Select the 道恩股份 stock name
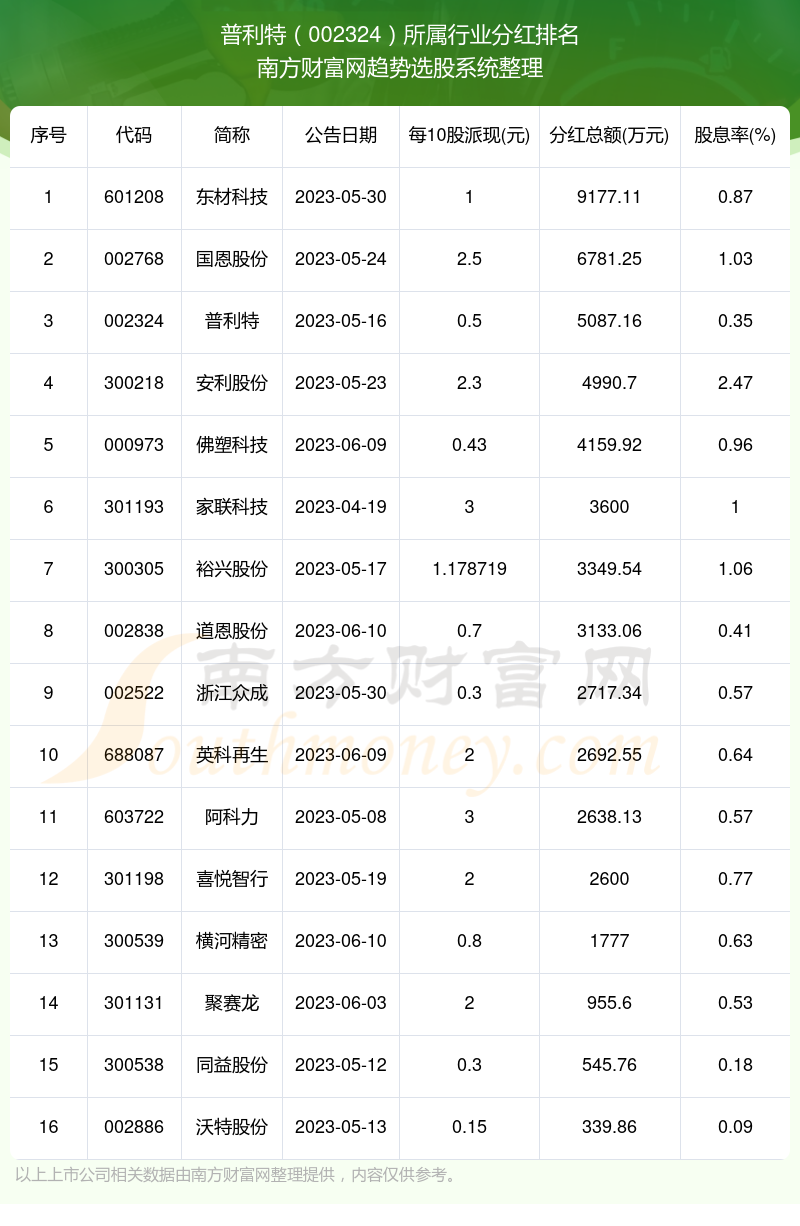The height and width of the screenshot is (1226, 800). (232, 631)
